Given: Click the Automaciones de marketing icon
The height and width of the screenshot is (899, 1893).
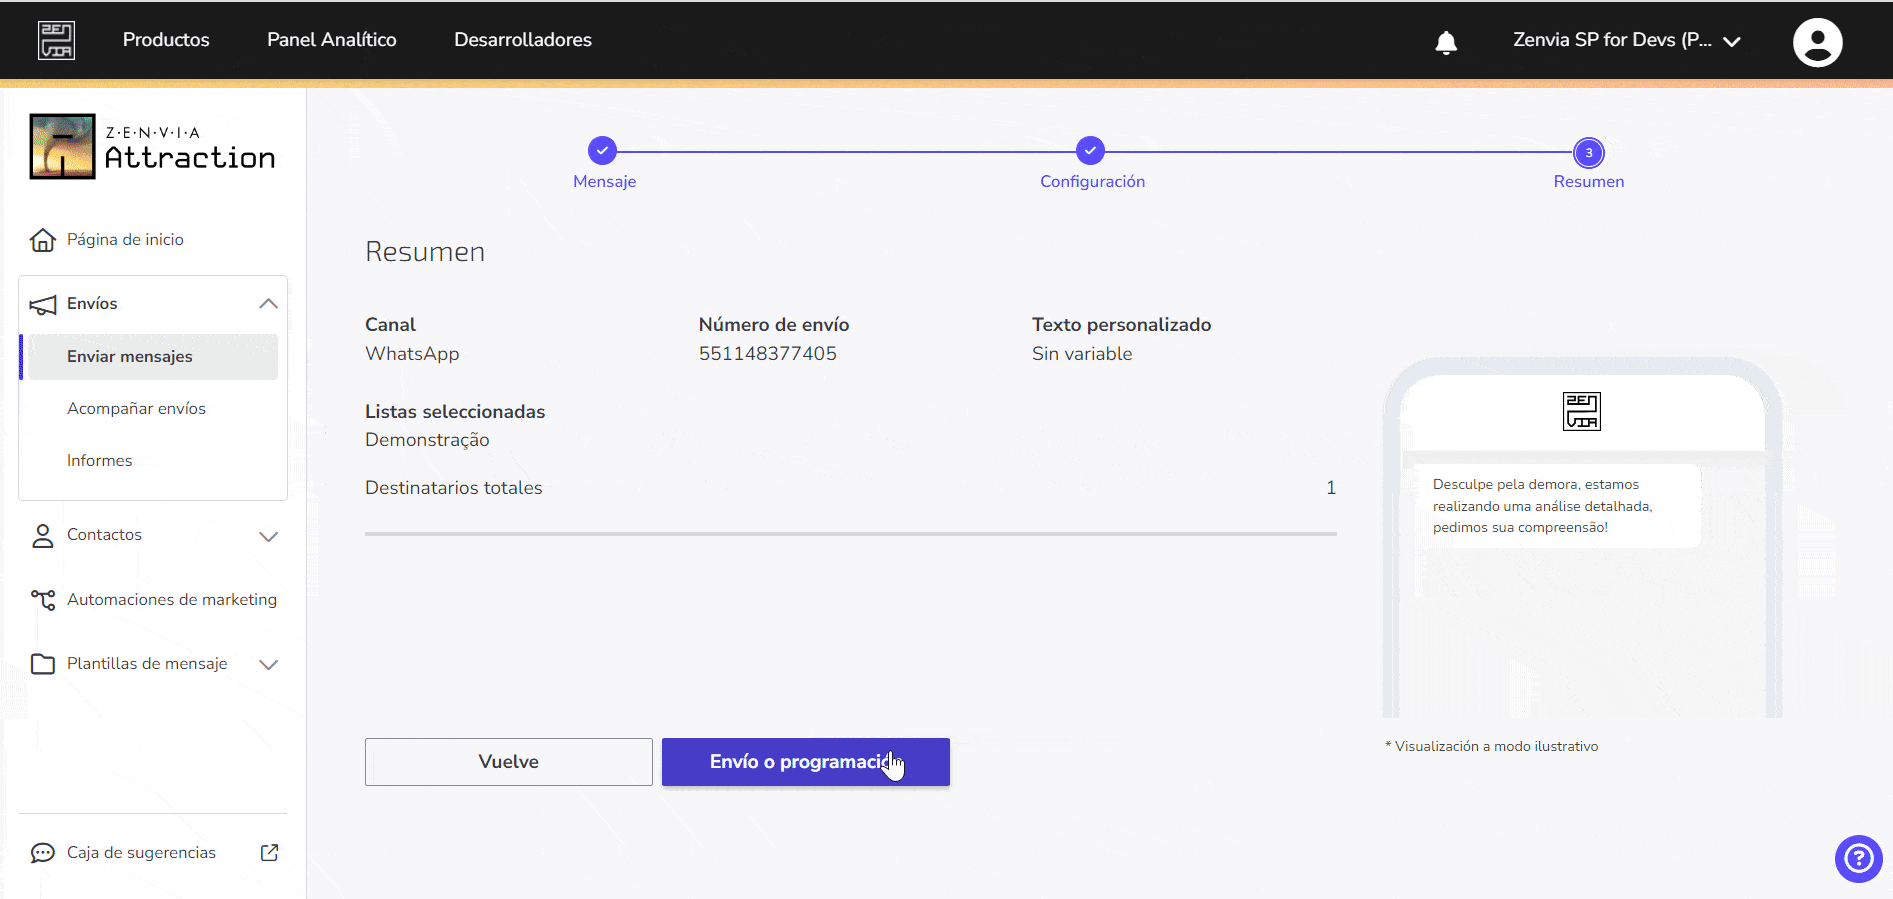Looking at the screenshot, I should tap(43, 600).
